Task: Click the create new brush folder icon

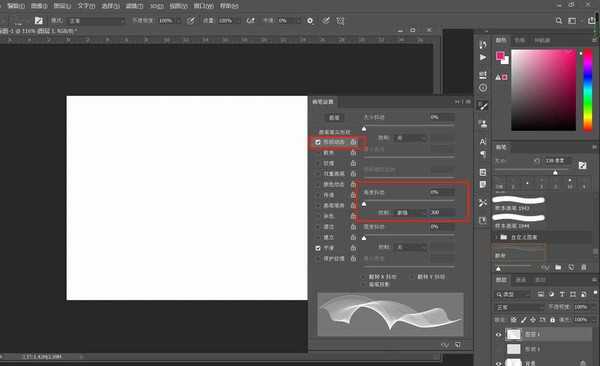Action: (558, 267)
